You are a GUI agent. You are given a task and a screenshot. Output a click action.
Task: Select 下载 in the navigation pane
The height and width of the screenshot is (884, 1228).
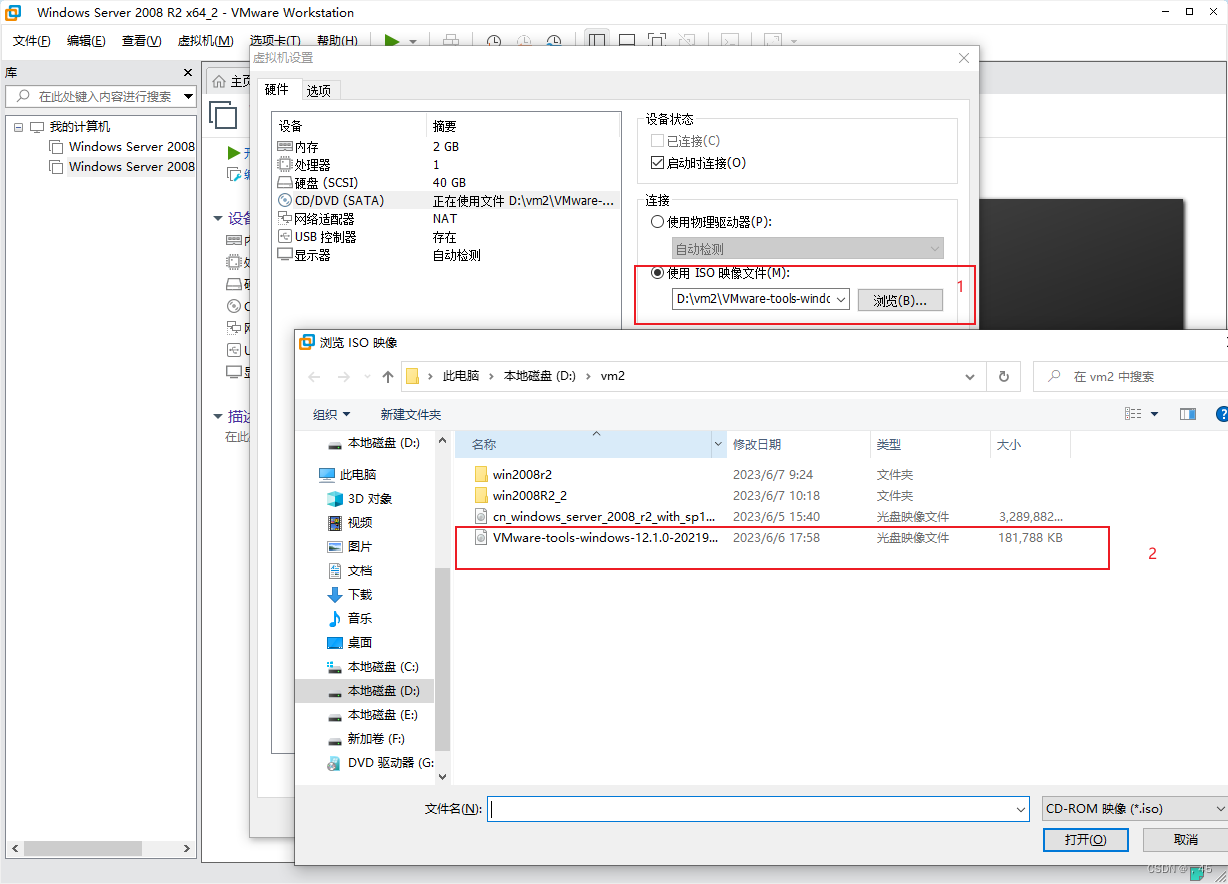(359, 594)
